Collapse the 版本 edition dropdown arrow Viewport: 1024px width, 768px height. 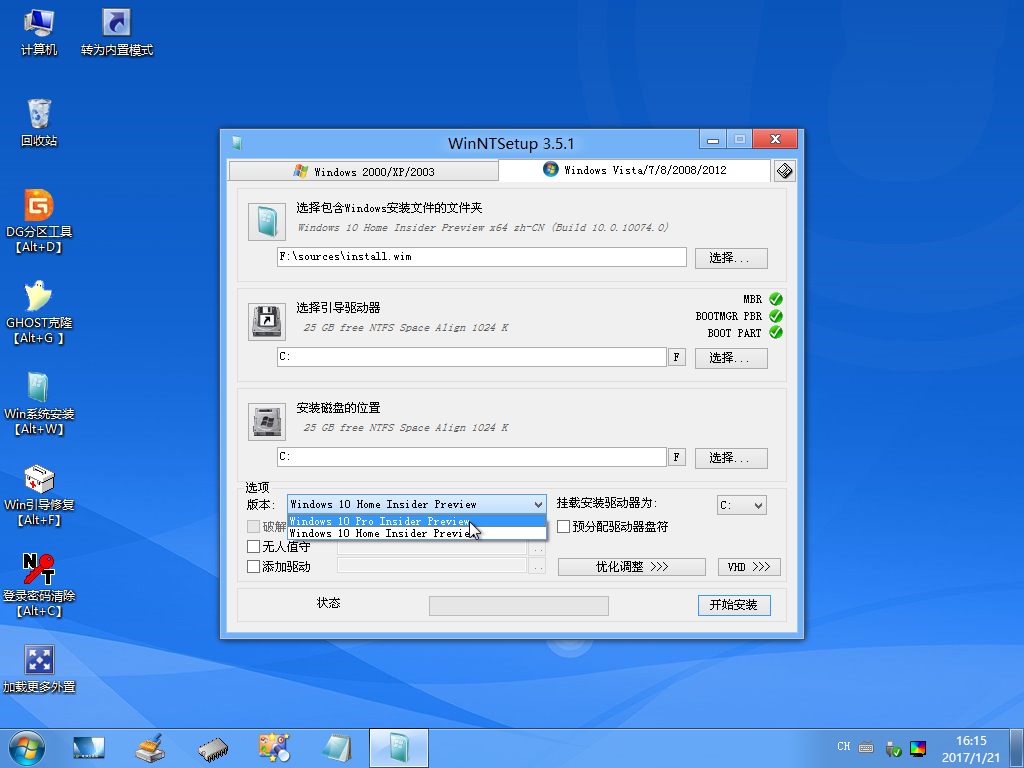pos(538,504)
